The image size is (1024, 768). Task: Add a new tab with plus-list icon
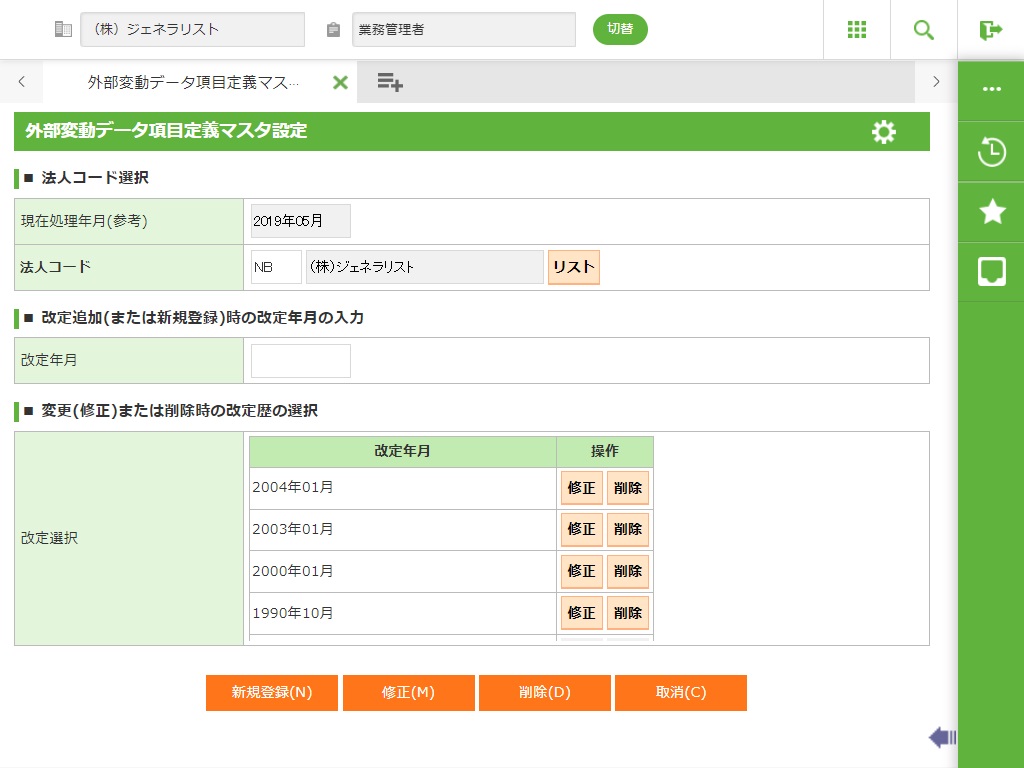click(390, 83)
